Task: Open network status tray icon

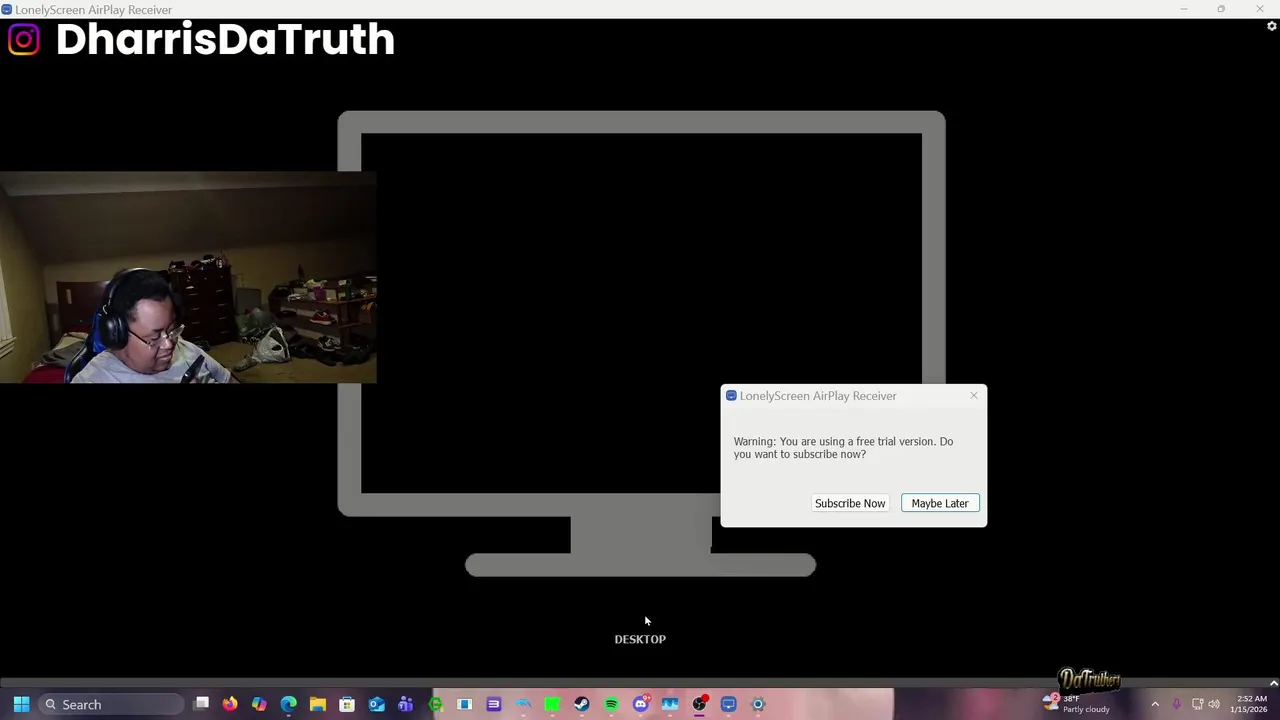Action: 1197,704
